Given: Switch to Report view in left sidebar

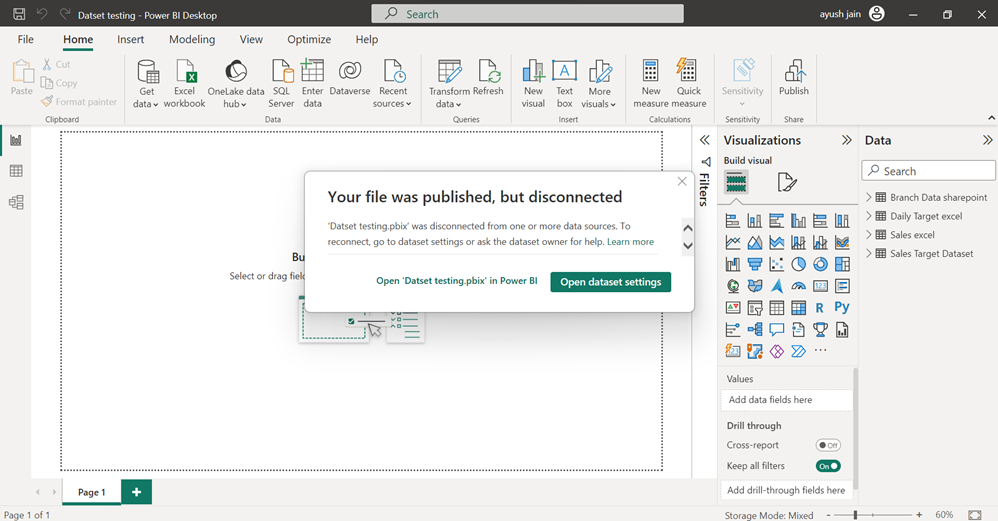Looking at the screenshot, I should pyautogui.click(x=16, y=140).
